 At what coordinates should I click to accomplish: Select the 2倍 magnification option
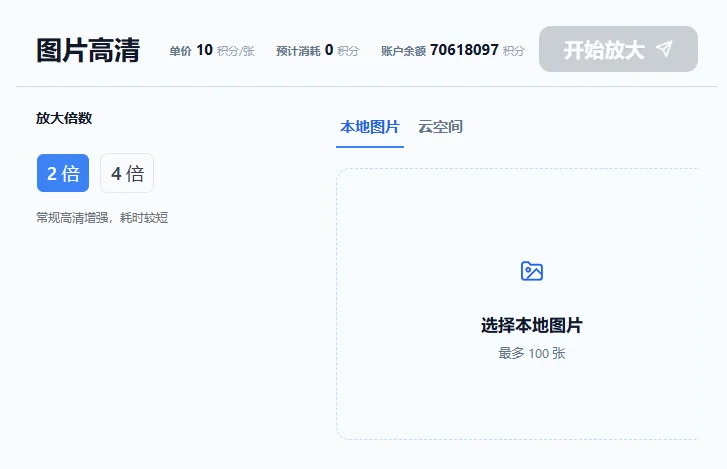(63, 173)
